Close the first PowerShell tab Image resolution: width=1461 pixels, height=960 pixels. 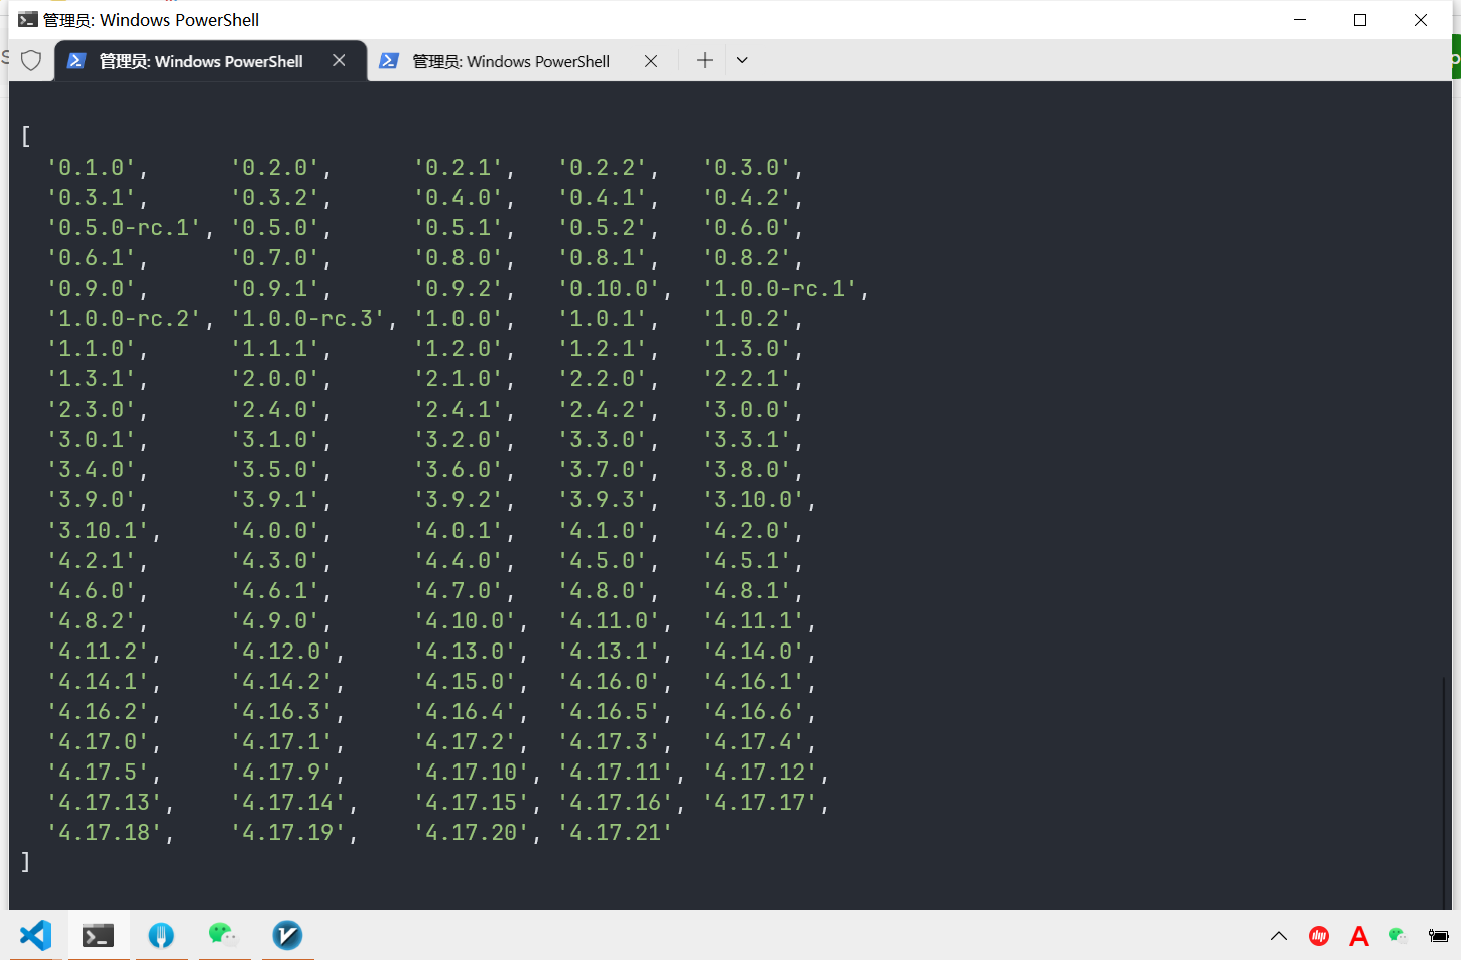pyautogui.click(x=340, y=60)
